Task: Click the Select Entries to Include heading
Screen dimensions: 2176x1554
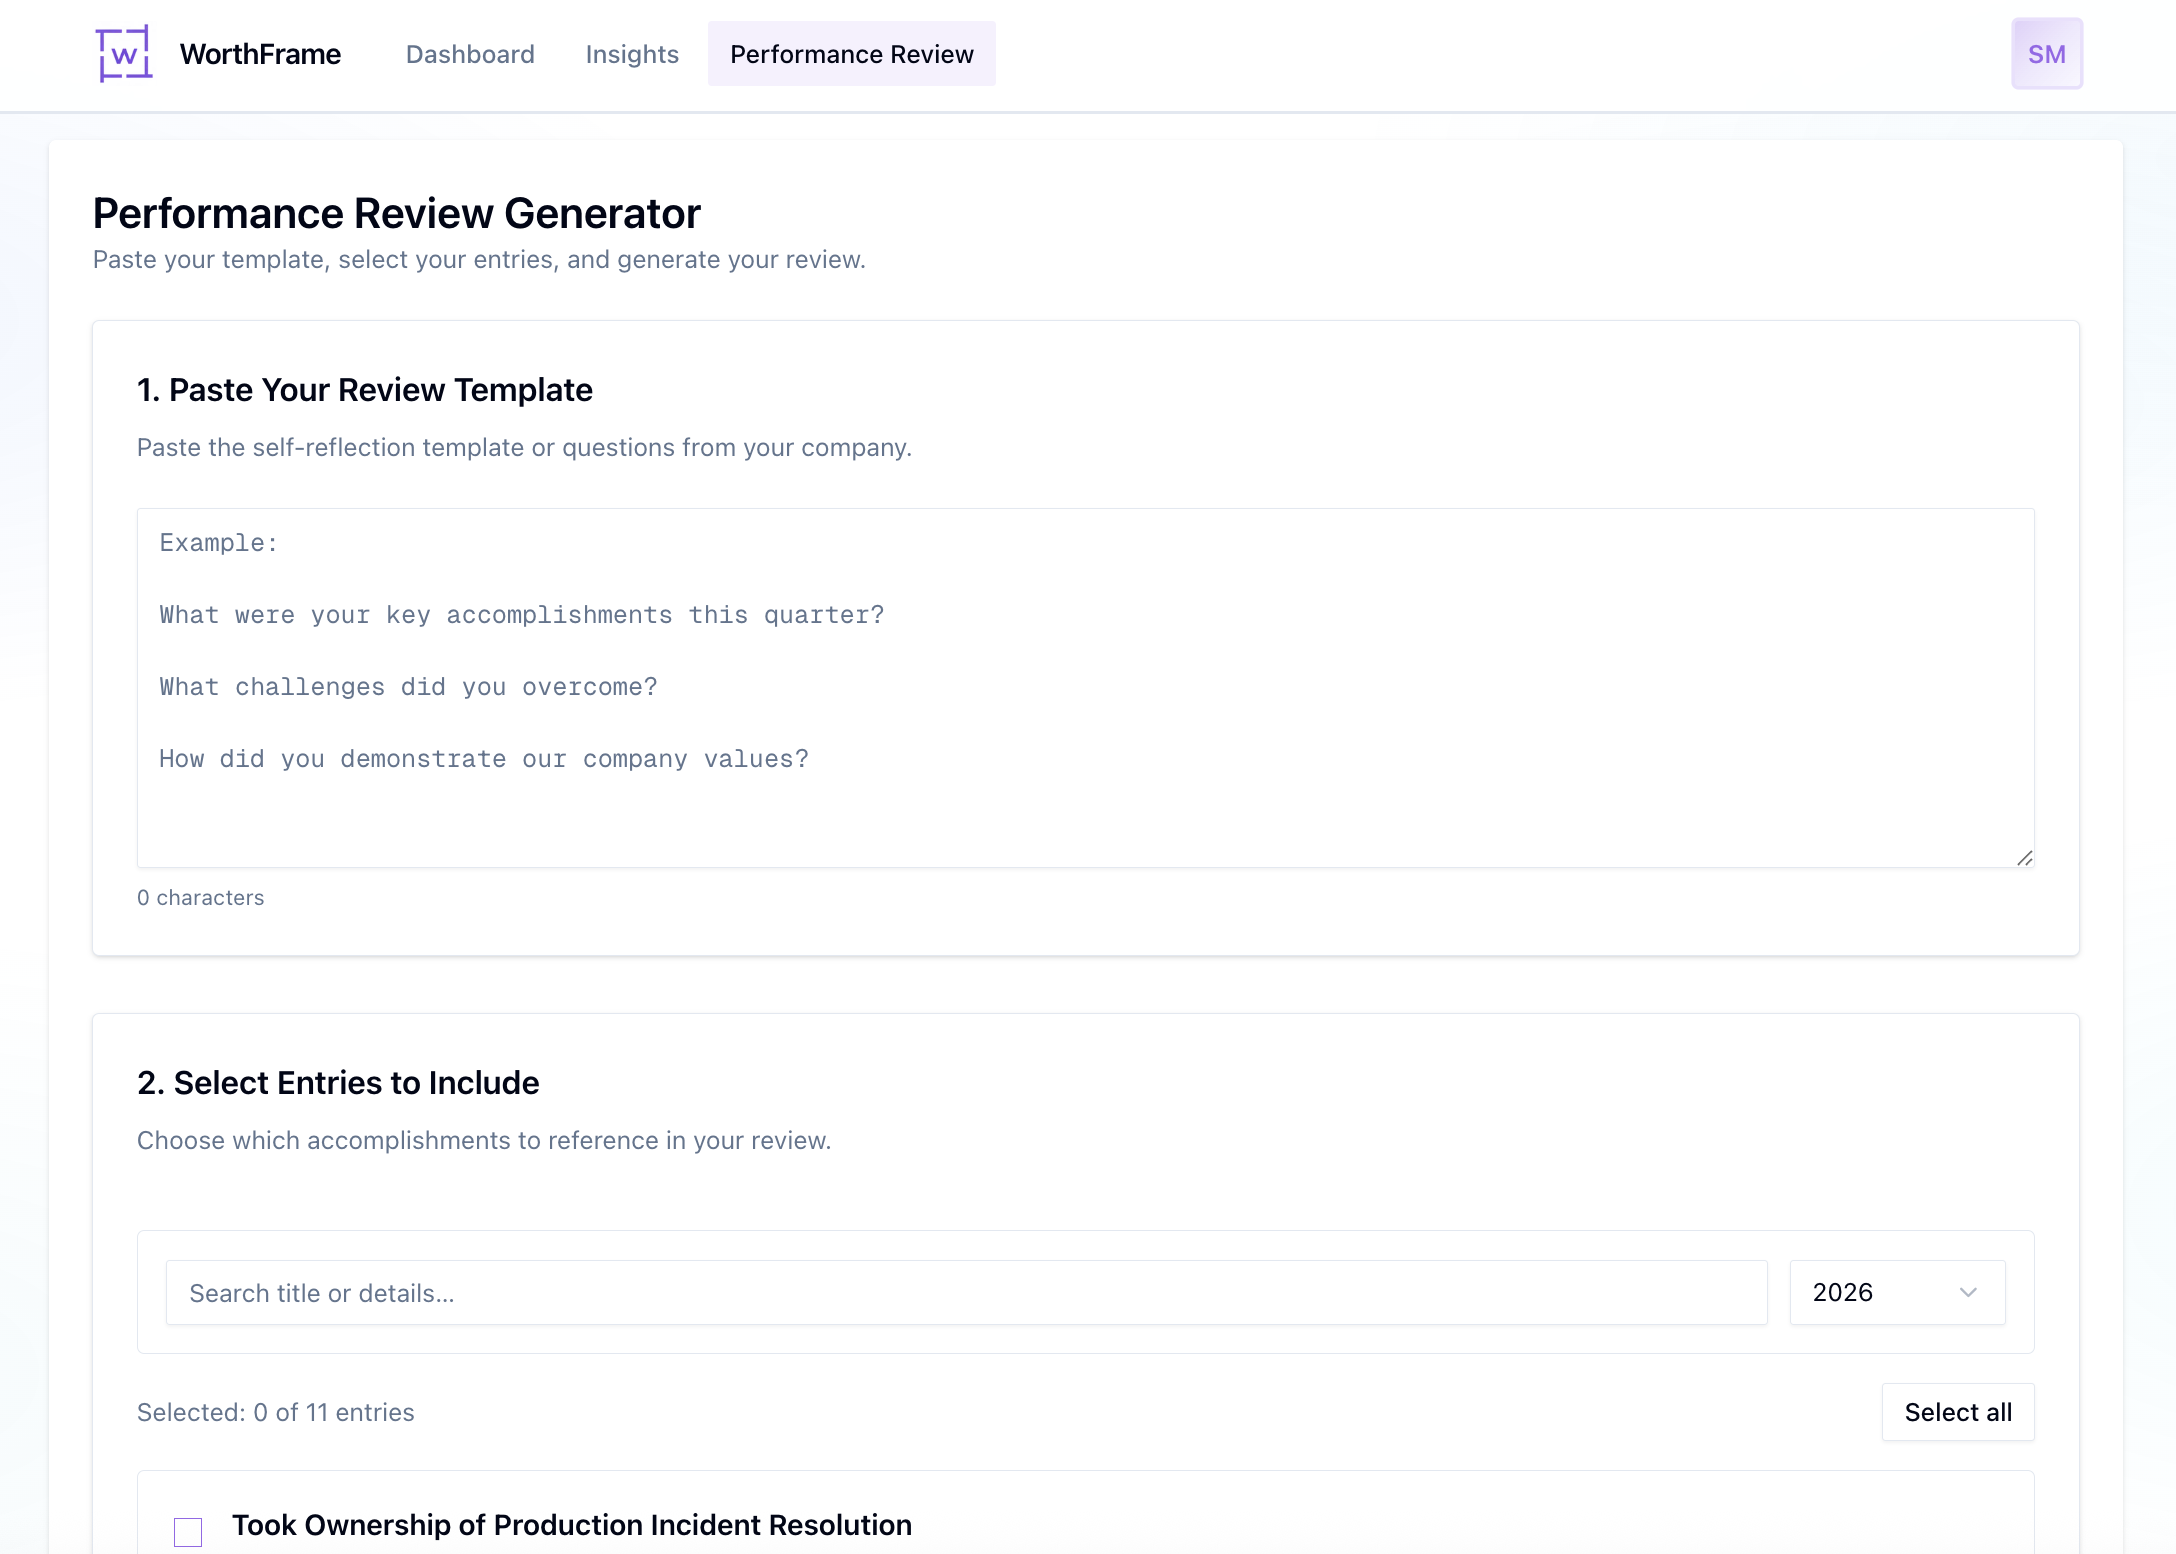Action: coord(338,1082)
